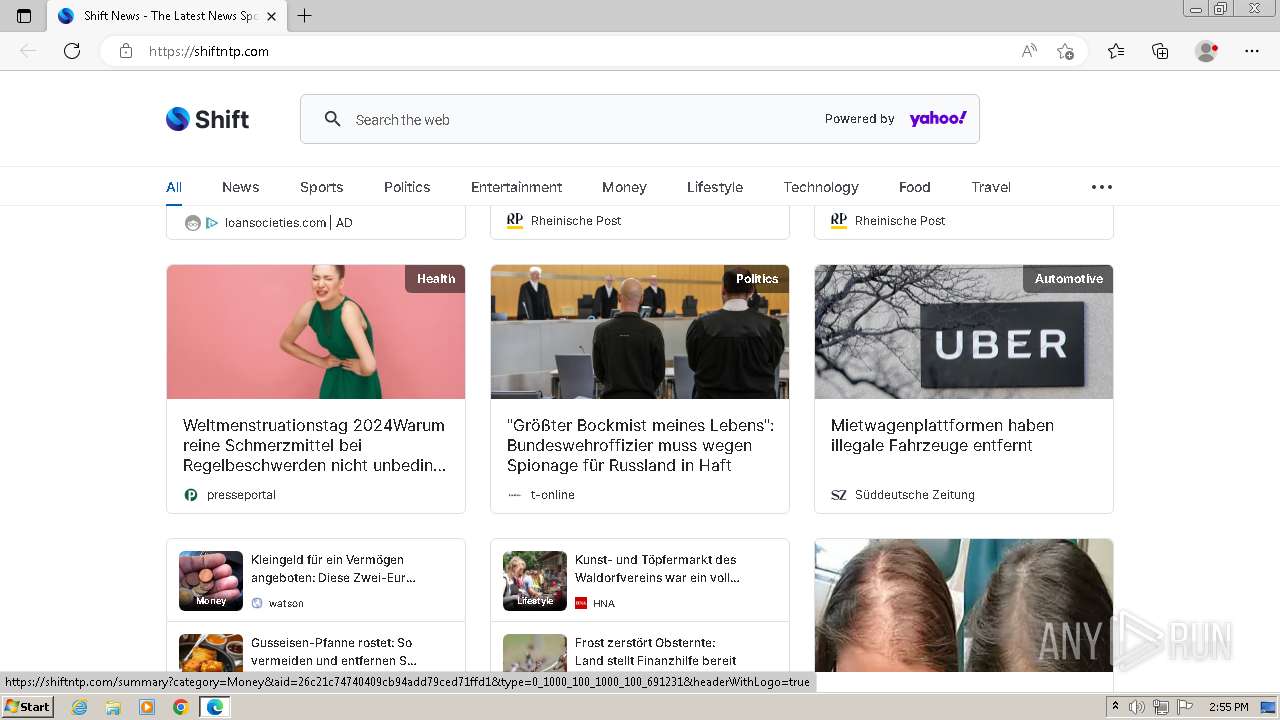Open the Money category tab
The height and width of the screenshot is (720, 1280).
(x=625, y=187)
